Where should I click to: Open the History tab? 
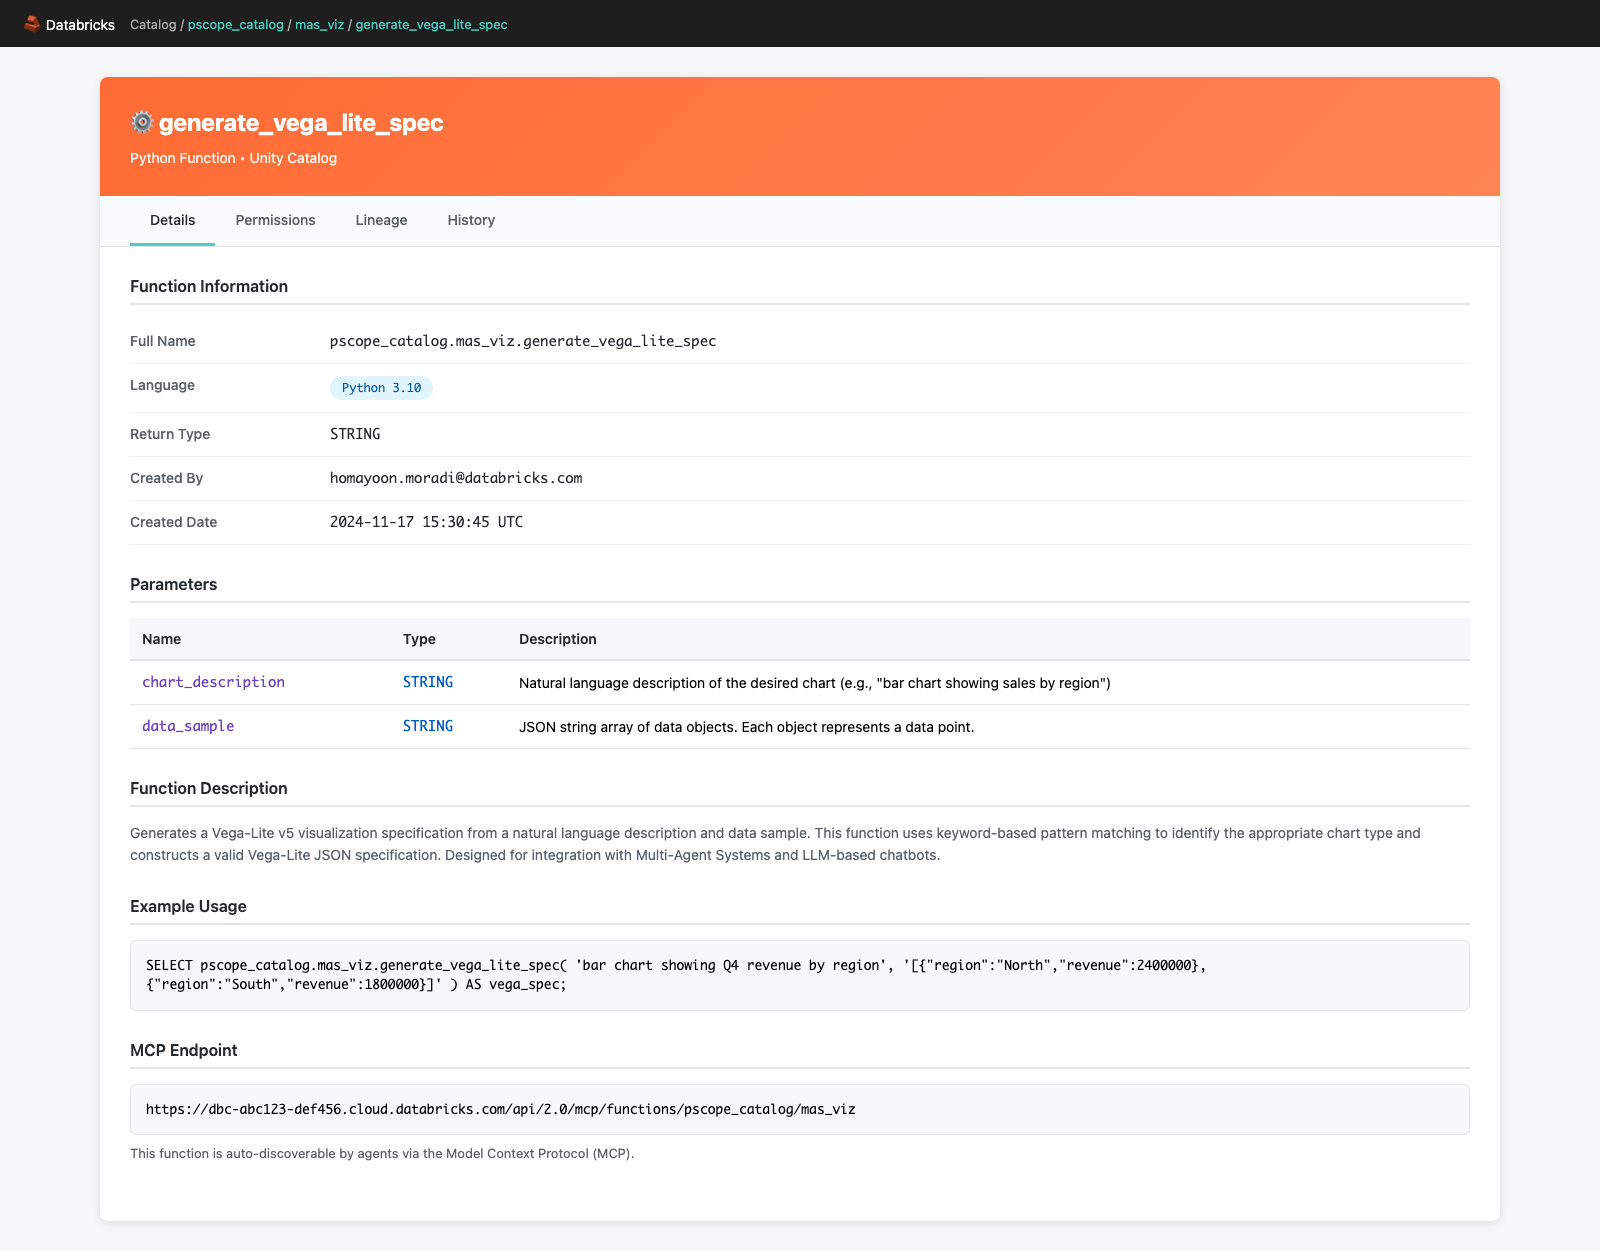point(471,220)
